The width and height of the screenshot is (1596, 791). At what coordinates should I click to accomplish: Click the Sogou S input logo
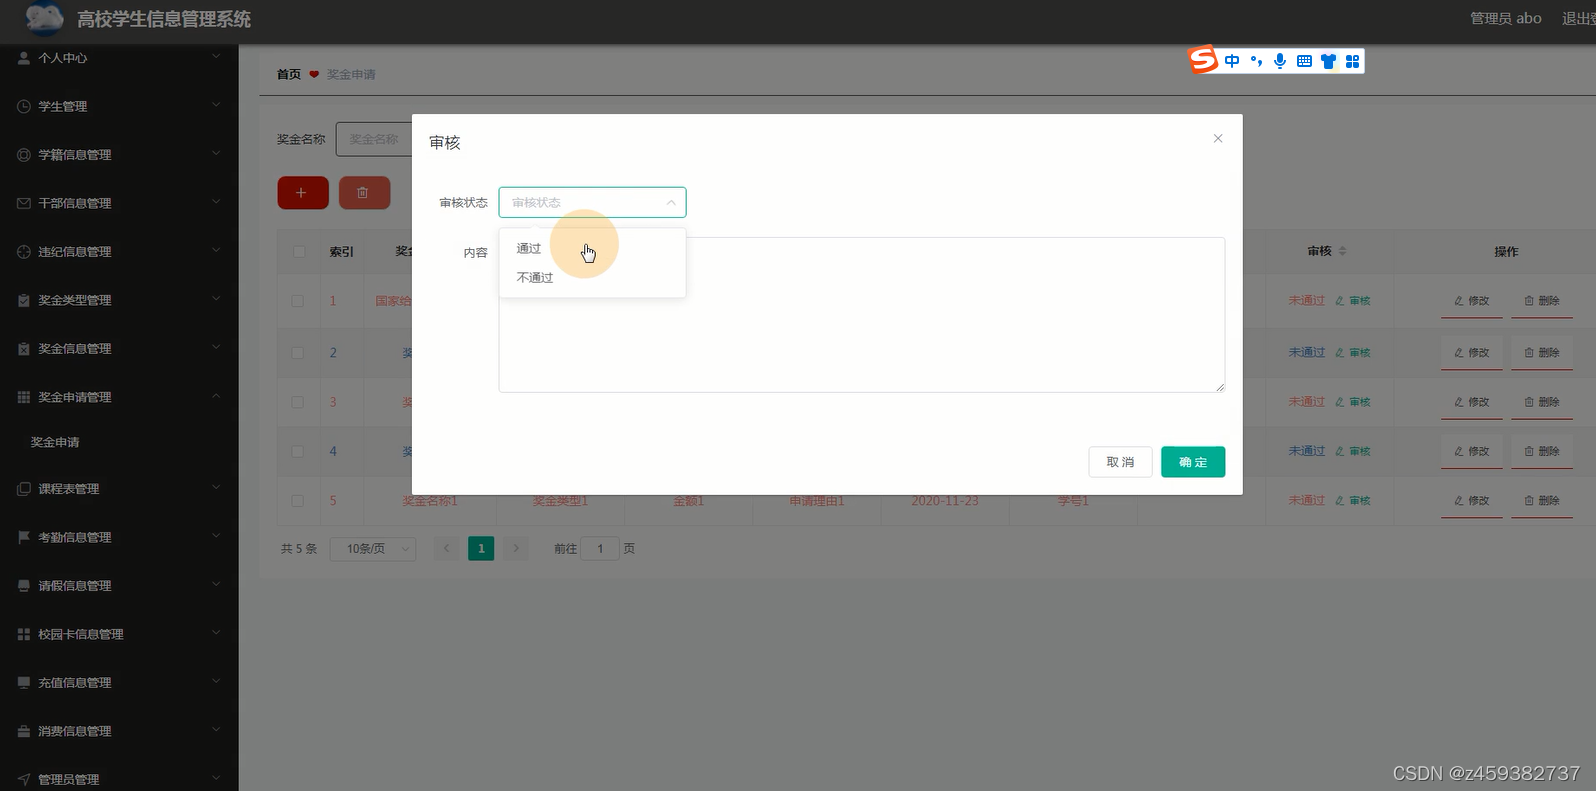(1204, 60)
